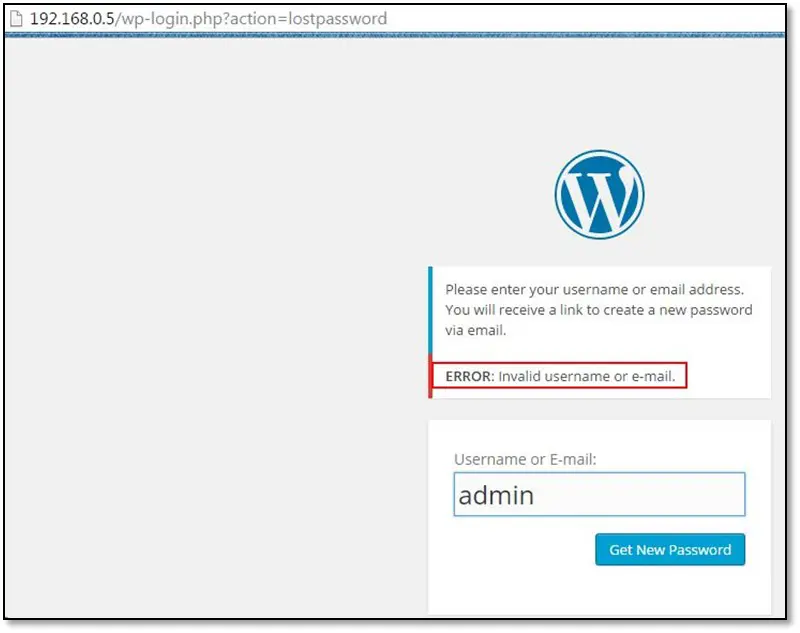Screen dimensions: 800x633
Task: Click the Get New Password button
Action: point(670,549)
